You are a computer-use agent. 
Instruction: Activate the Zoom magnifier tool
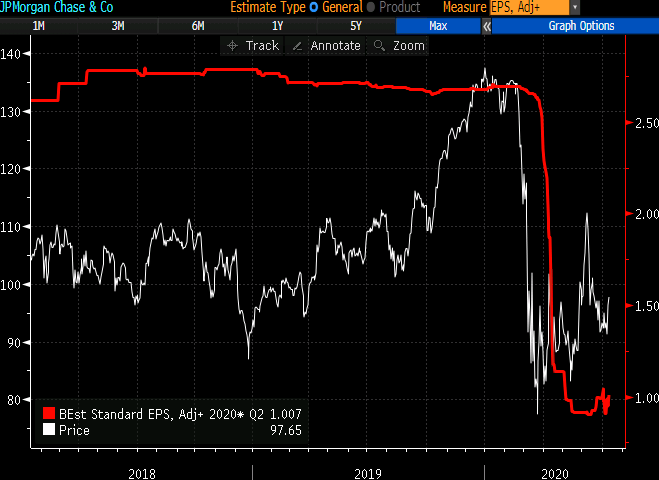coord(398,45)
